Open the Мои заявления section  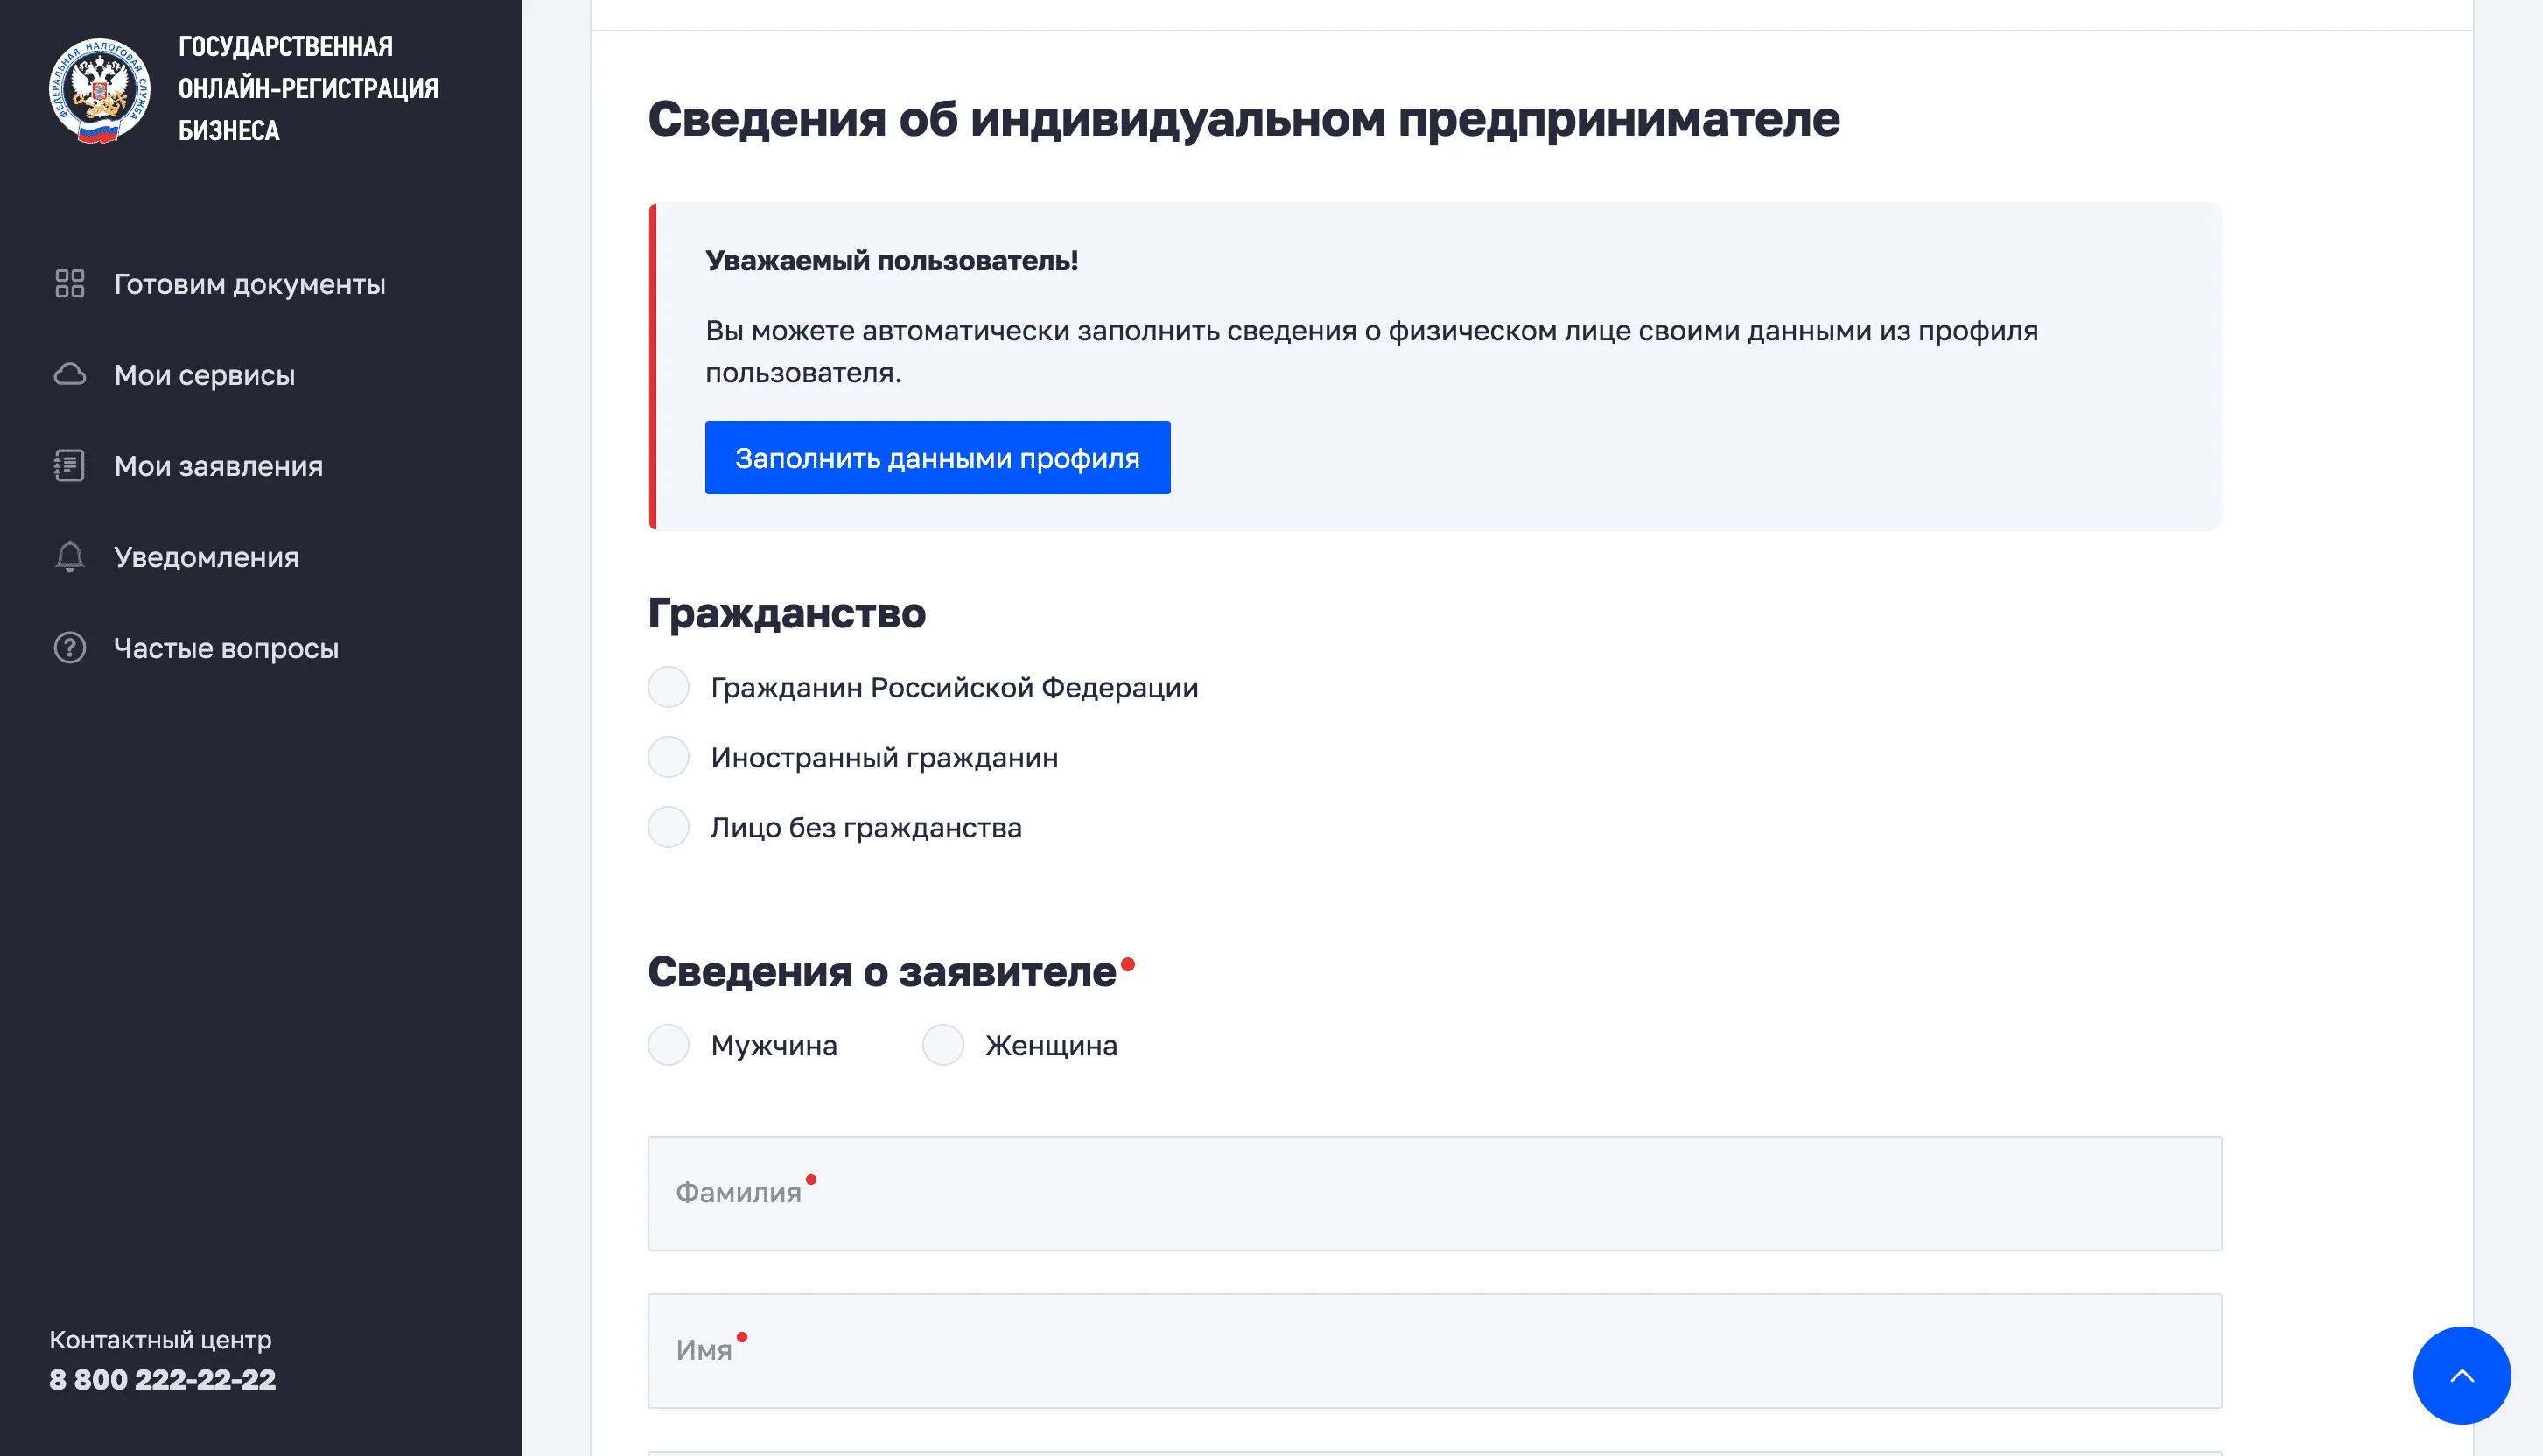tap(216, 466)
